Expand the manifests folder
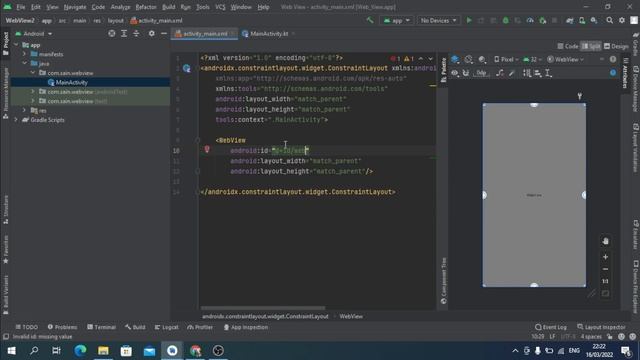The width and height of the screenshot is (640, 360). [x=24, y=54]
